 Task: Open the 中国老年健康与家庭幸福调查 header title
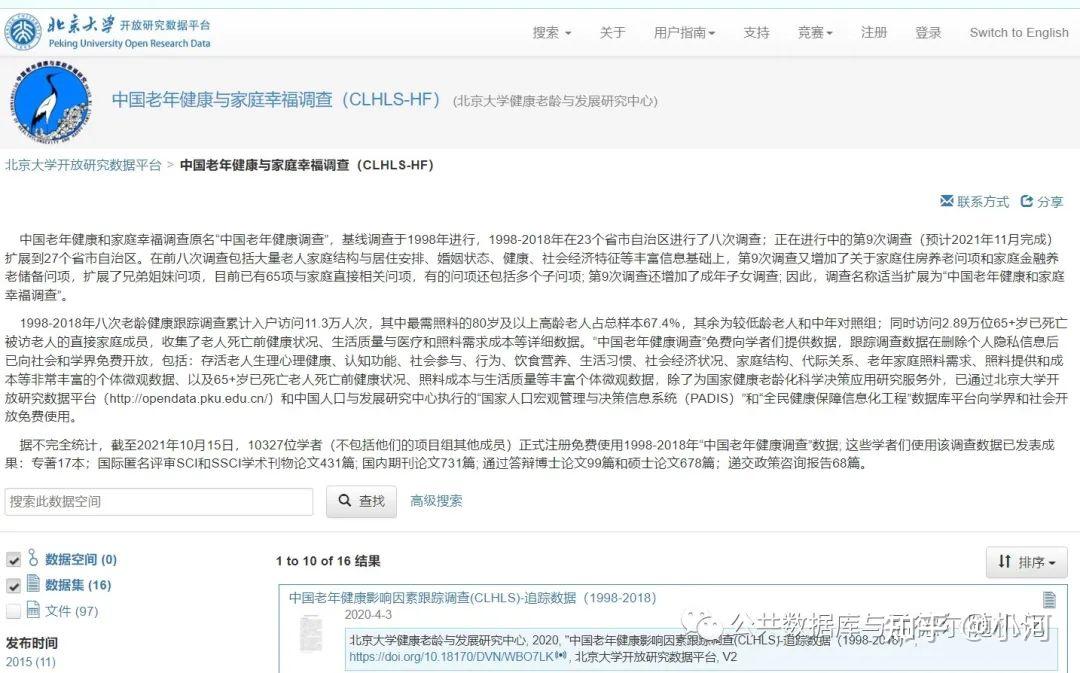click(276, 100)
